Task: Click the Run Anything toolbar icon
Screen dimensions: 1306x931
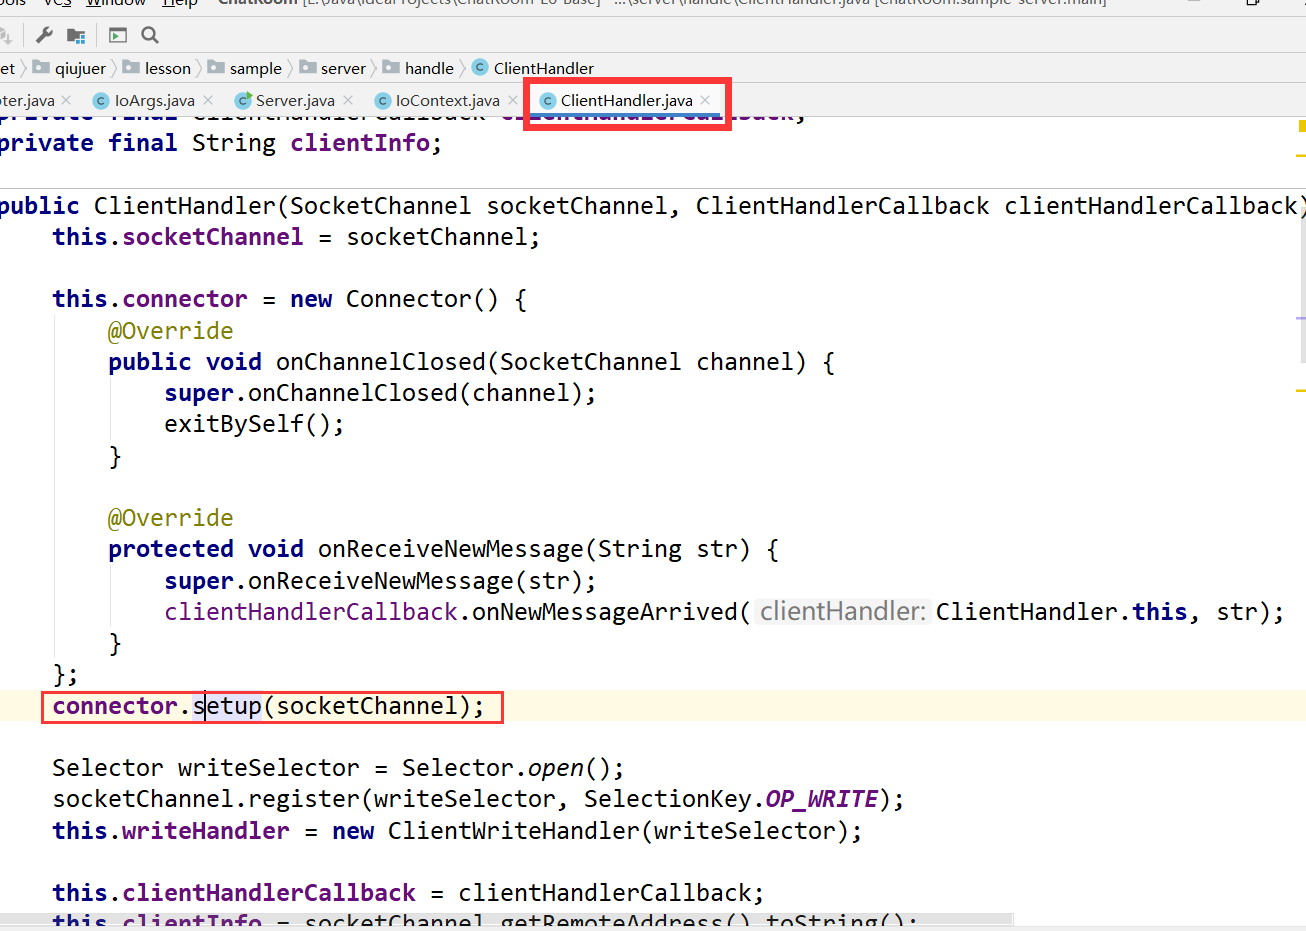Action: [118, 35]
